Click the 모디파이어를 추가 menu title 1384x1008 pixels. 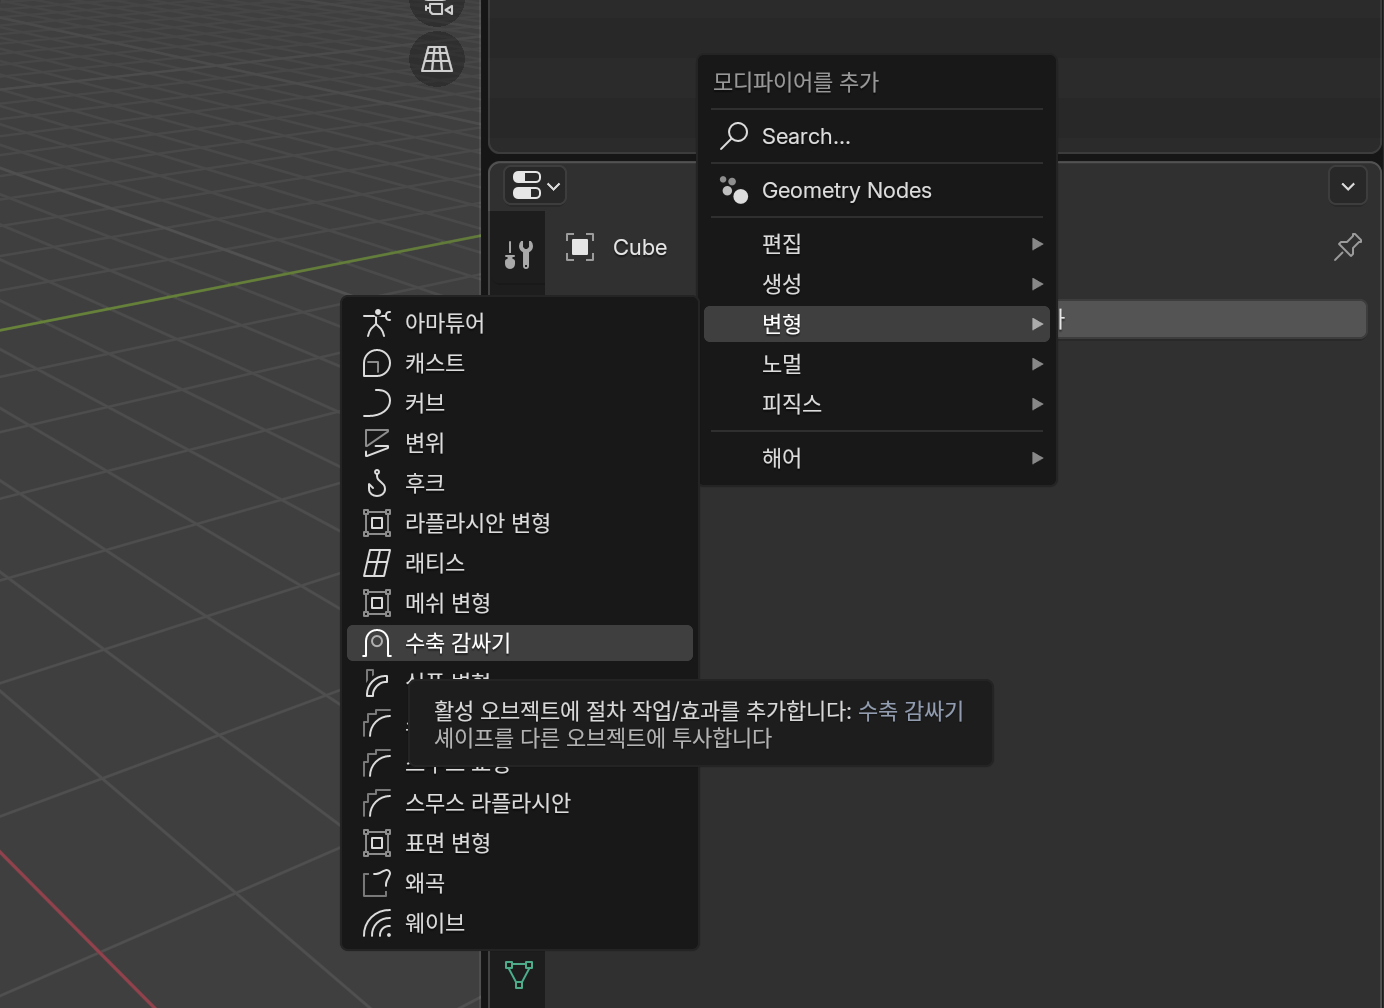796,82
